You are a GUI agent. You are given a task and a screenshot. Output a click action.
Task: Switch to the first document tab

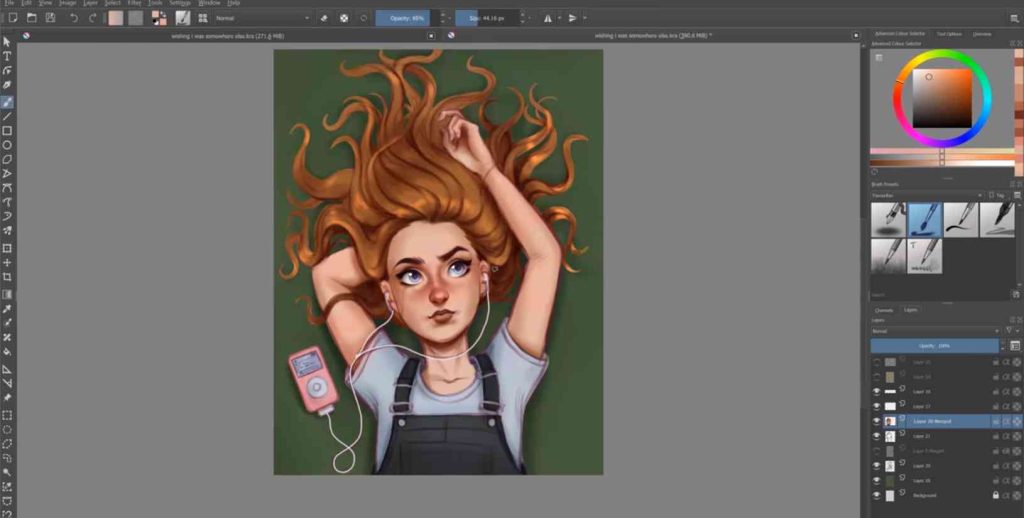[x=228, y=36]
